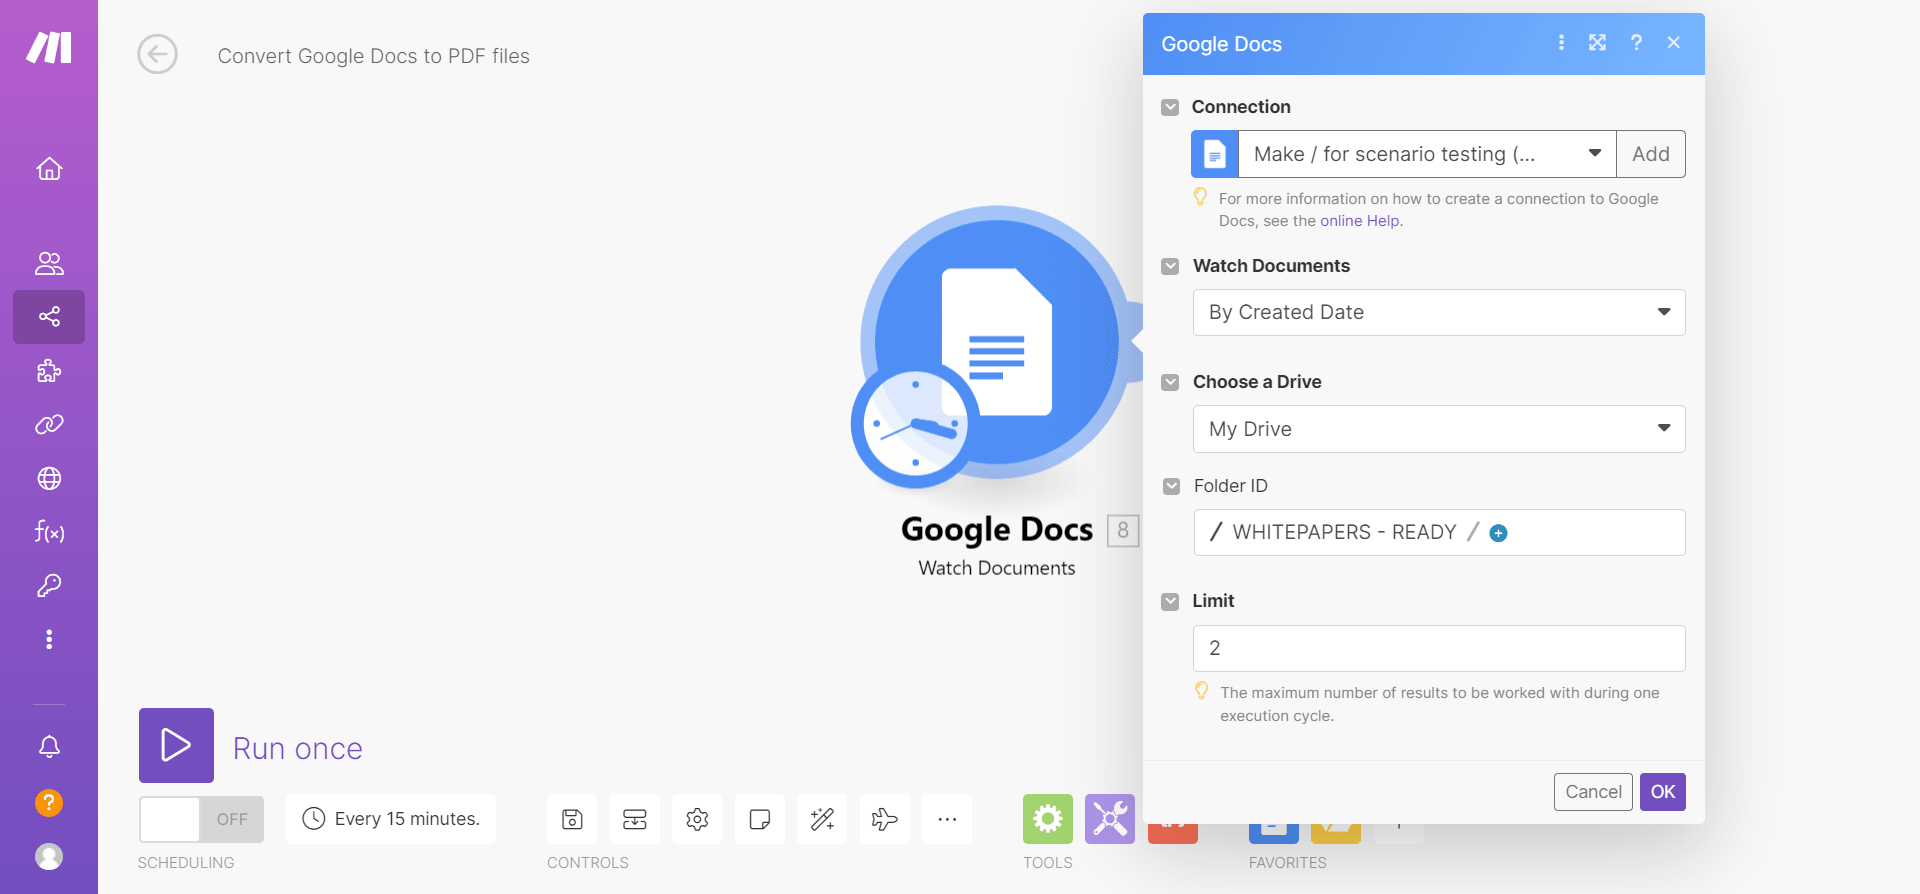Click the save scenario disk icon
Screen dimensions: 1920x894
pyautogui.click(x=572, y=820)
